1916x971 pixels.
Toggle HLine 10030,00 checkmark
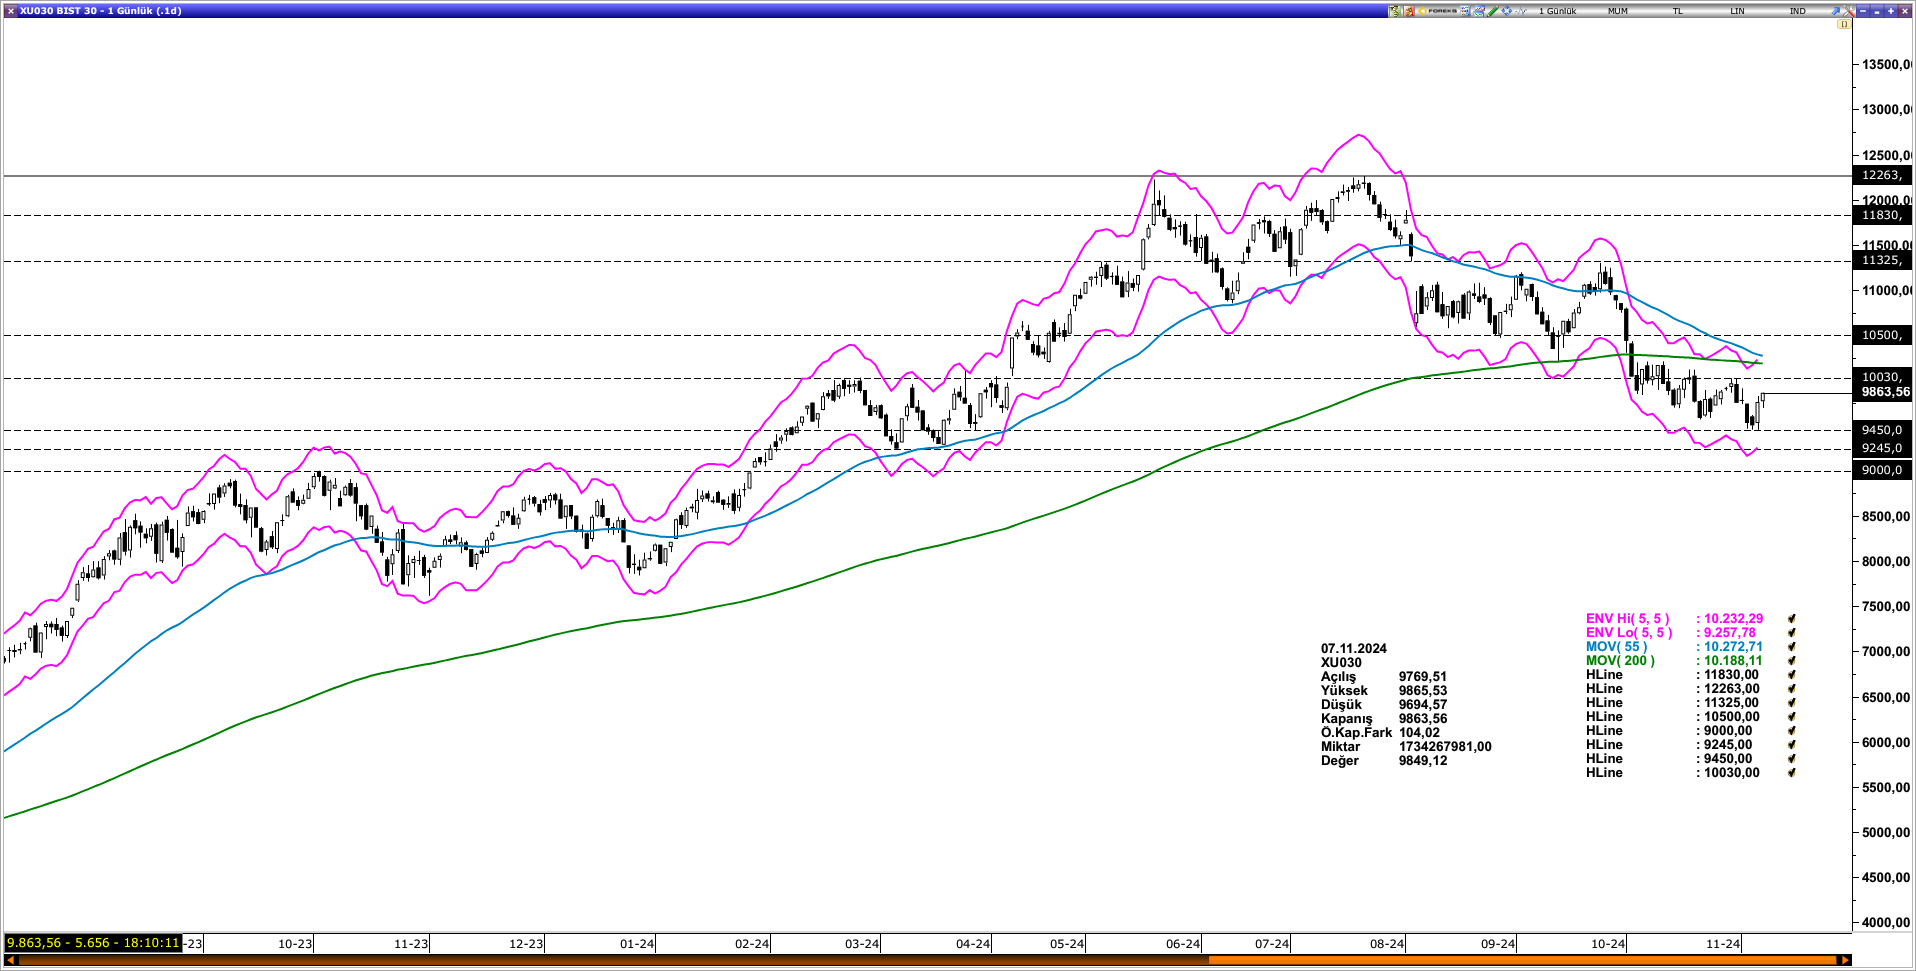[1792, 773]
